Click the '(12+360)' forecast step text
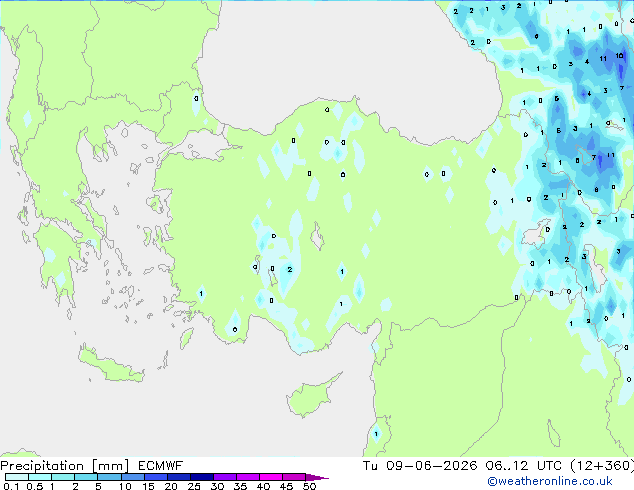Image resolution: width=634 pixels, height=490 pixels. pos(602,466)
